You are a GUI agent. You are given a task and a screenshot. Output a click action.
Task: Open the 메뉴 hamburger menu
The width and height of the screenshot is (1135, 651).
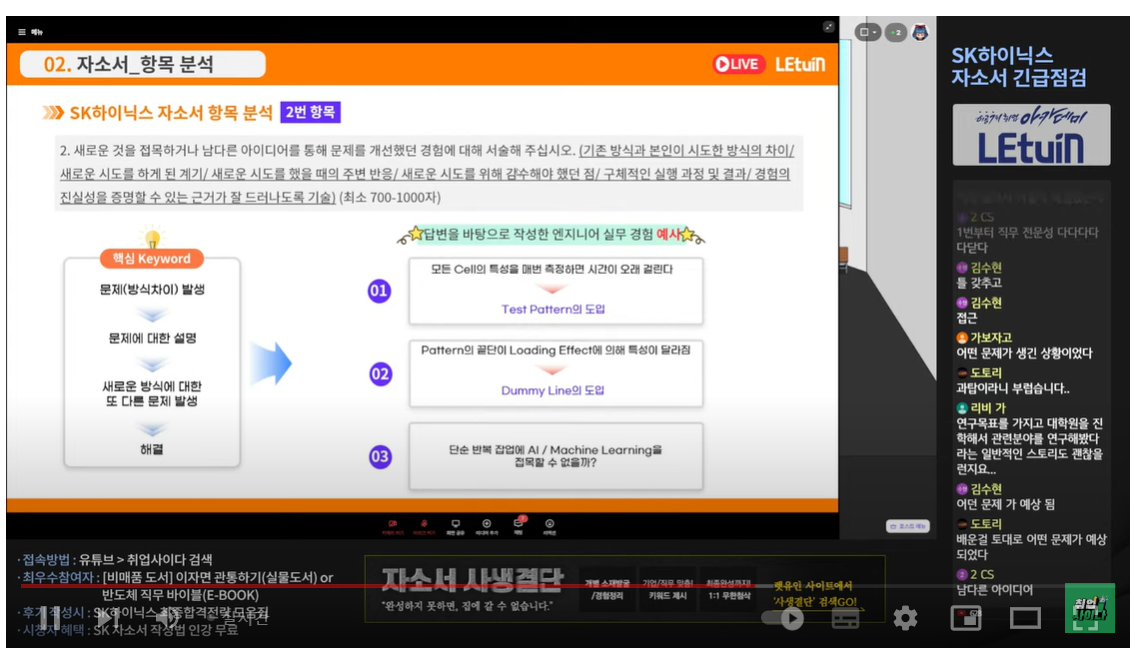30,32
